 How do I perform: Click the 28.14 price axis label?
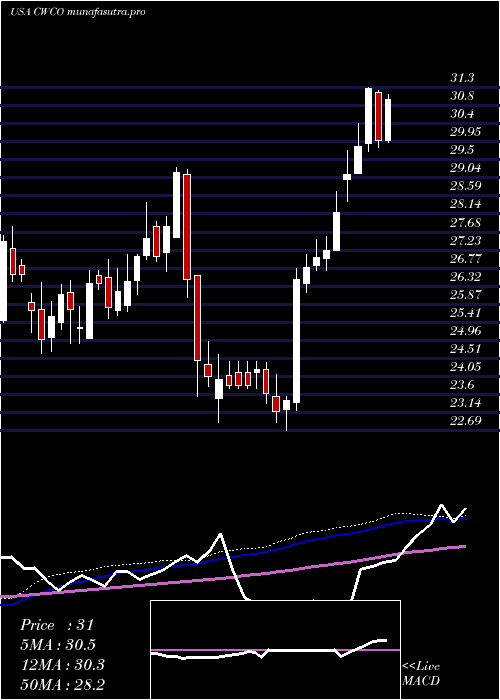point(465,204)
